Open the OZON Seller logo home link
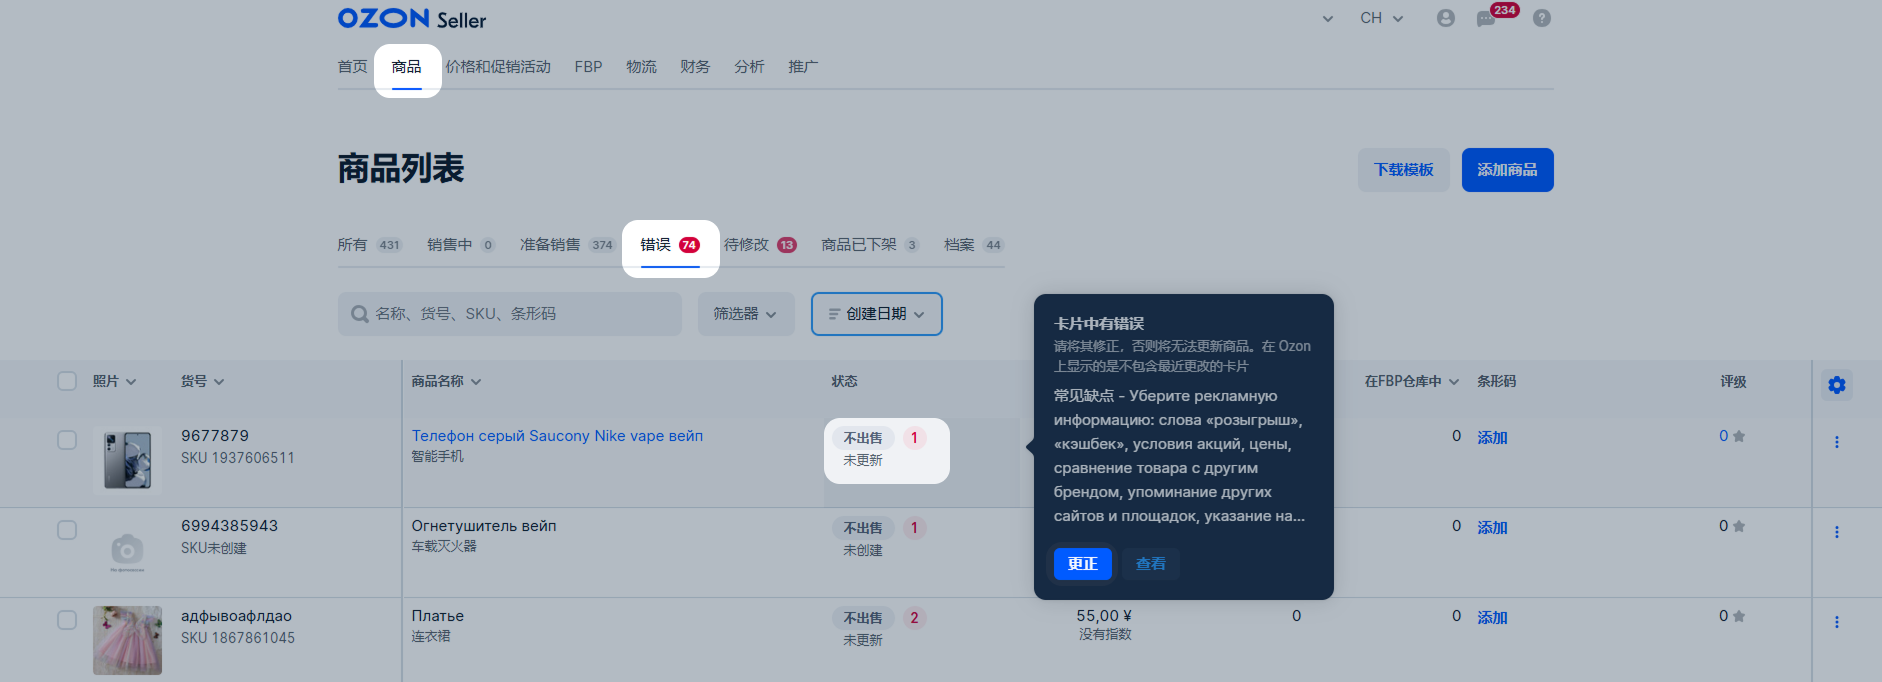 (x=412, y=19)
